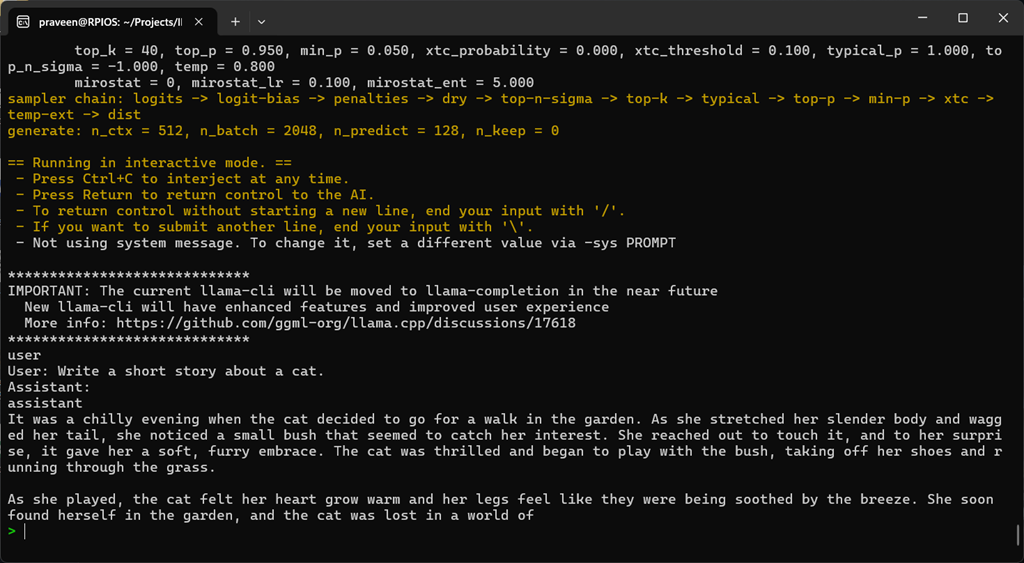Viewport: 1024px width, 563px height.
Task: Close the terminal window
Action: 1001,18
